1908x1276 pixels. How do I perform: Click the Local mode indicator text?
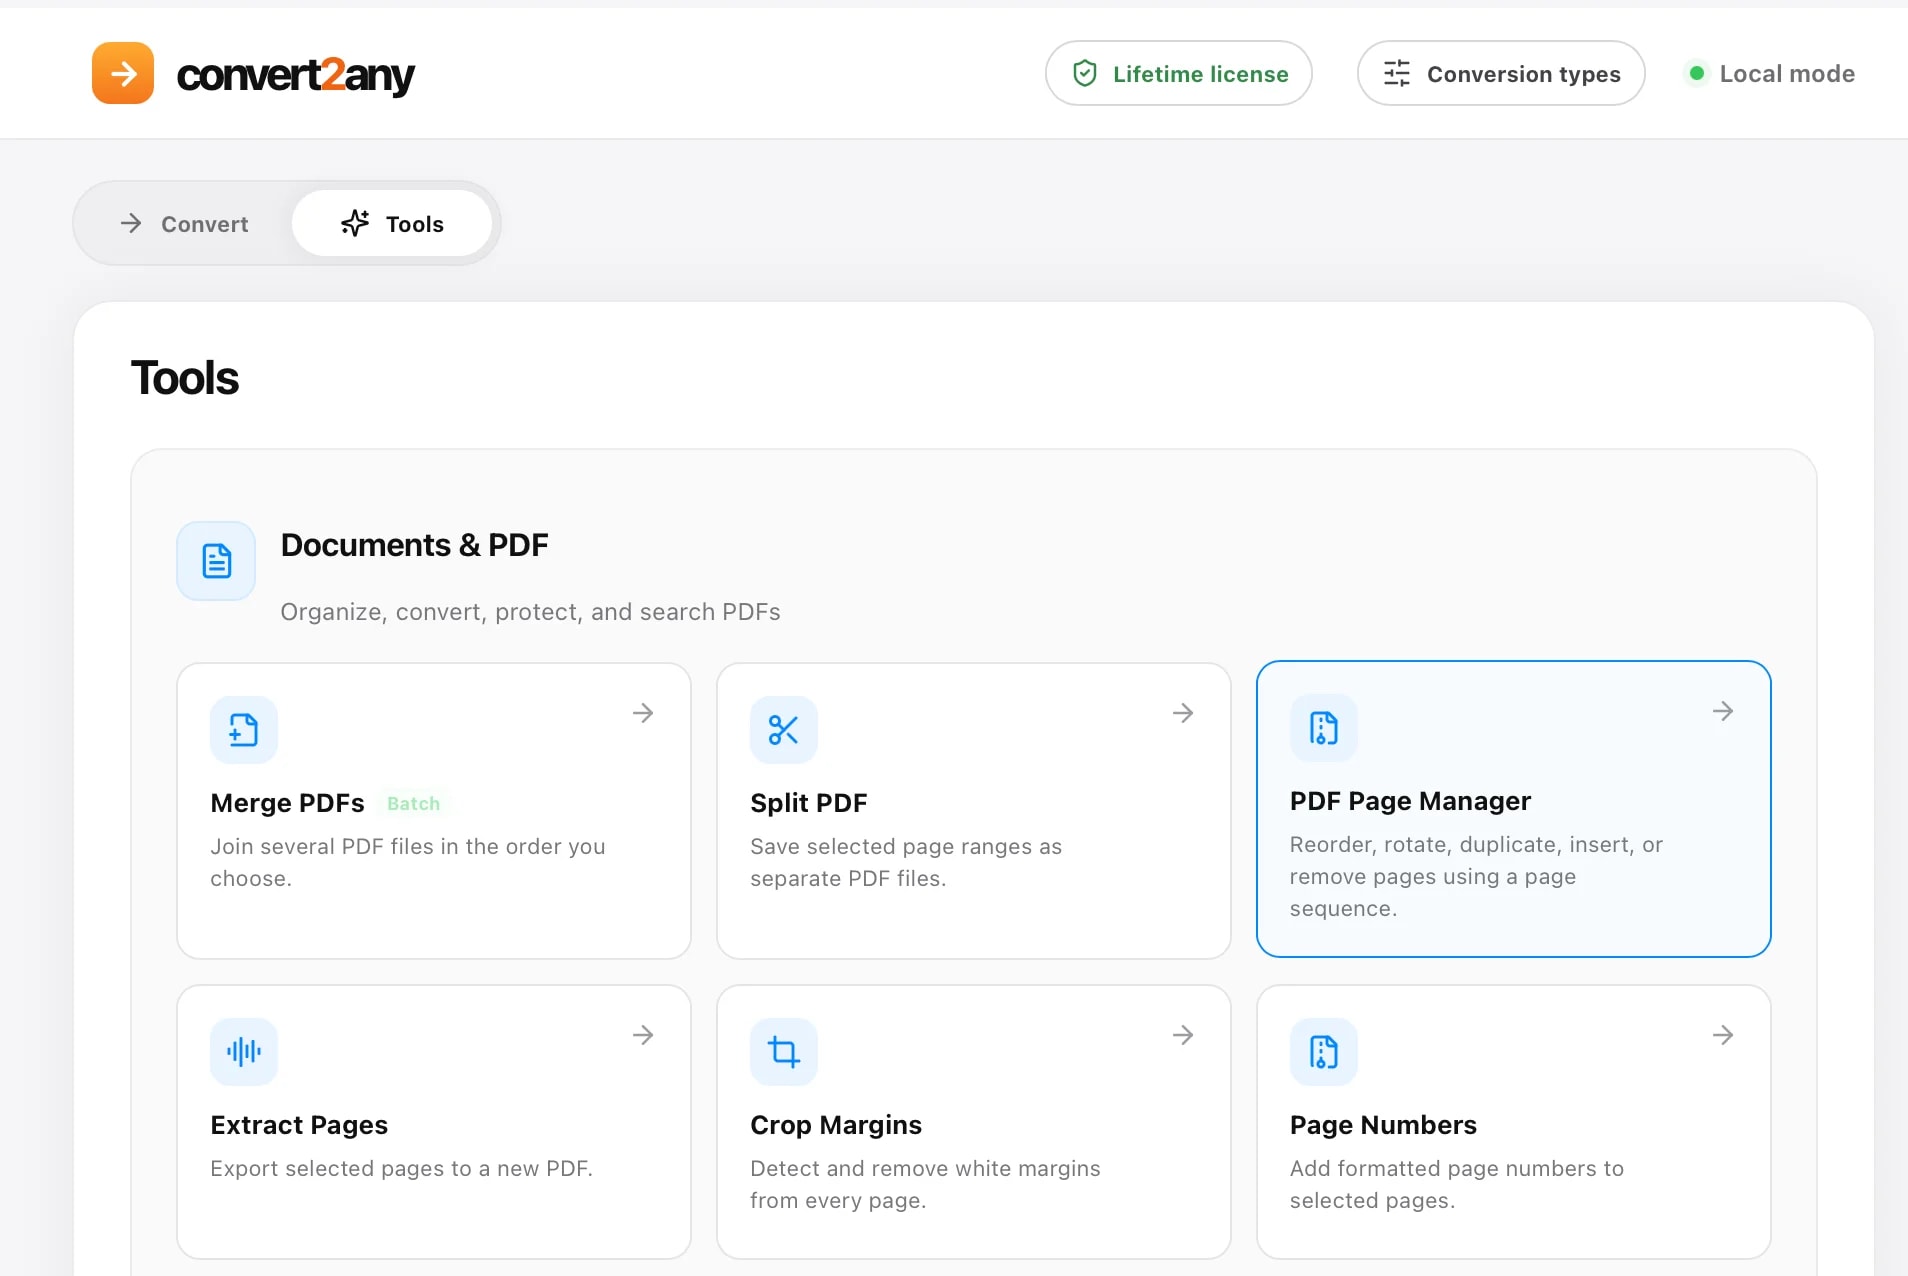(x=1787, y=74)
